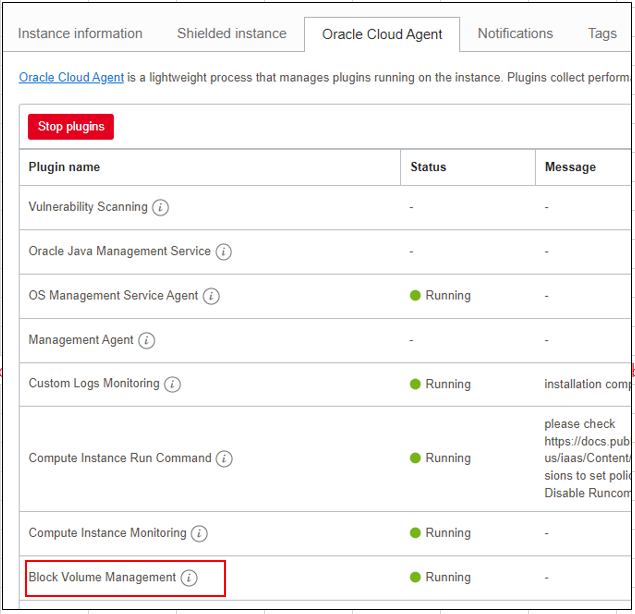
Task: Select Management Agent plugin name
Action: [x=81, y=340]
